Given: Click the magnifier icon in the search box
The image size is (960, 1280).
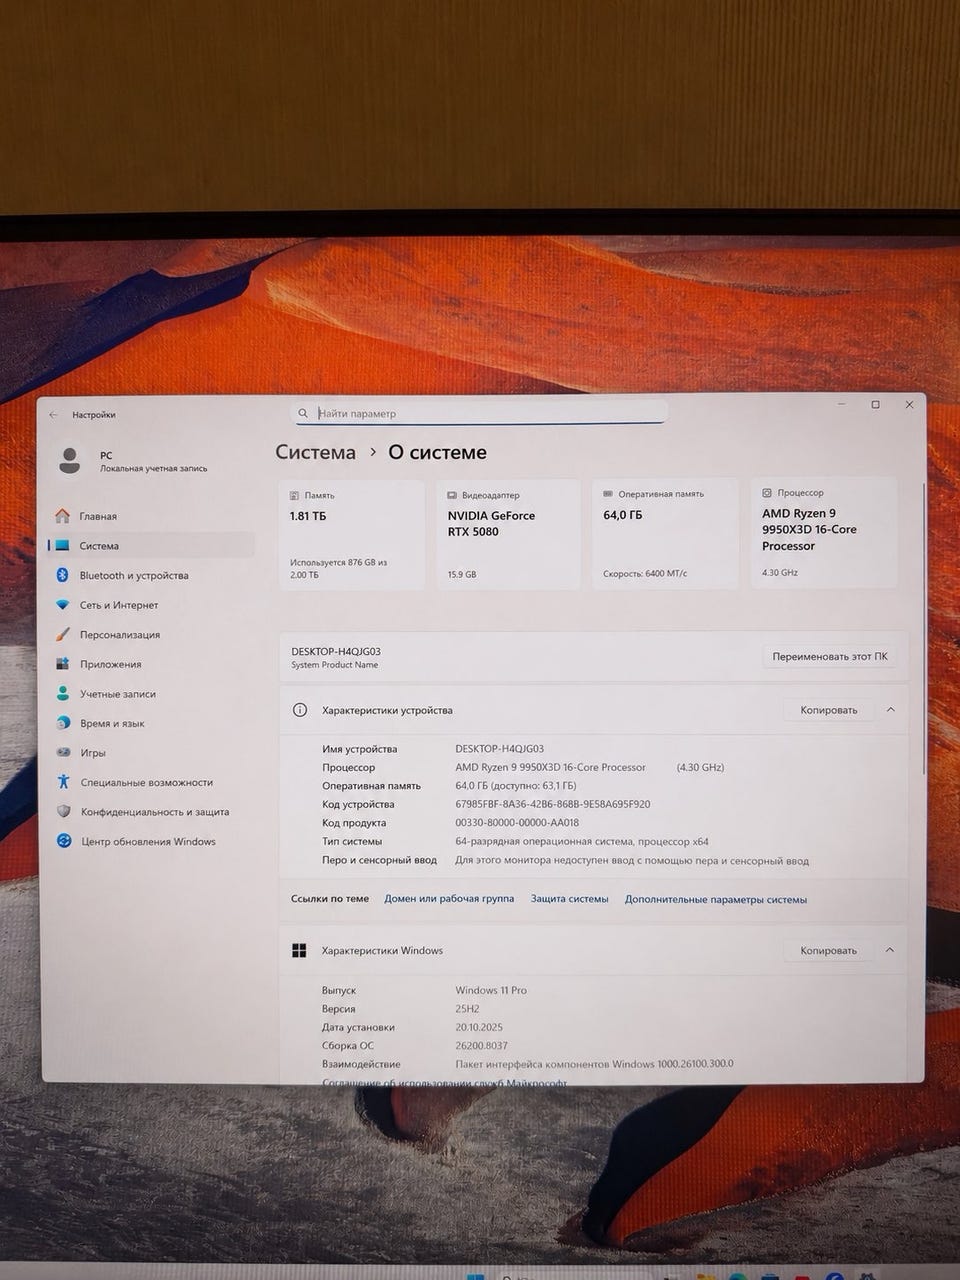Looking at the screenshot, I should (x=303, y=413).
